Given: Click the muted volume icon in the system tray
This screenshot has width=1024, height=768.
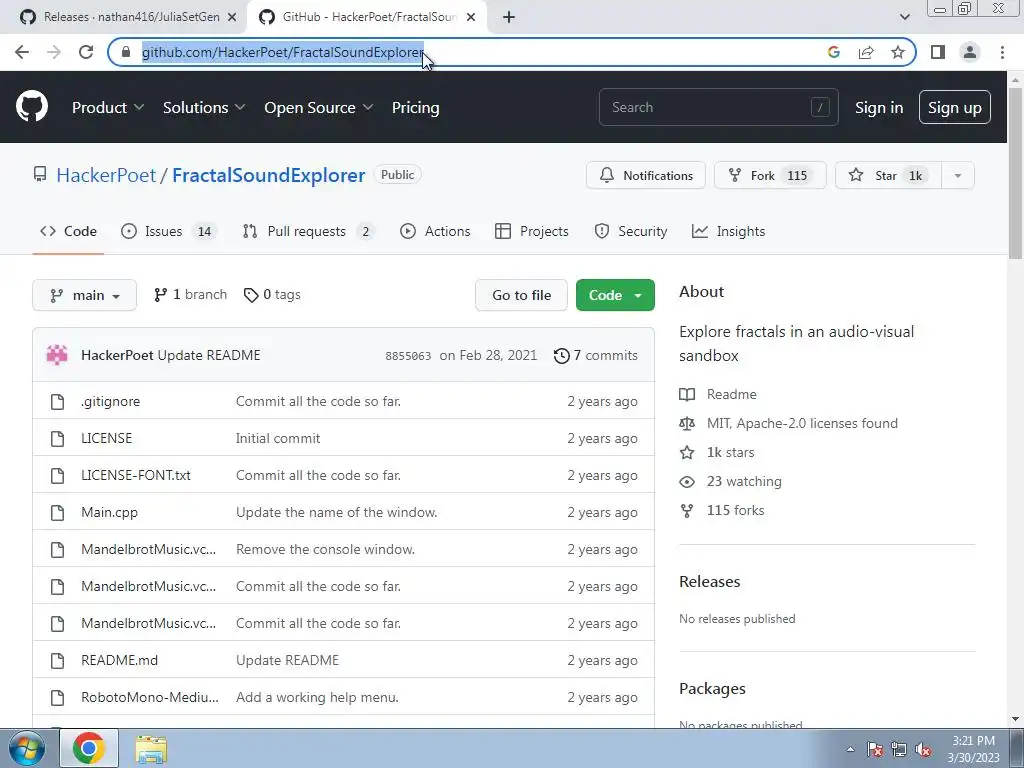Looking at the screenshot, I should [x=923, y=749].
